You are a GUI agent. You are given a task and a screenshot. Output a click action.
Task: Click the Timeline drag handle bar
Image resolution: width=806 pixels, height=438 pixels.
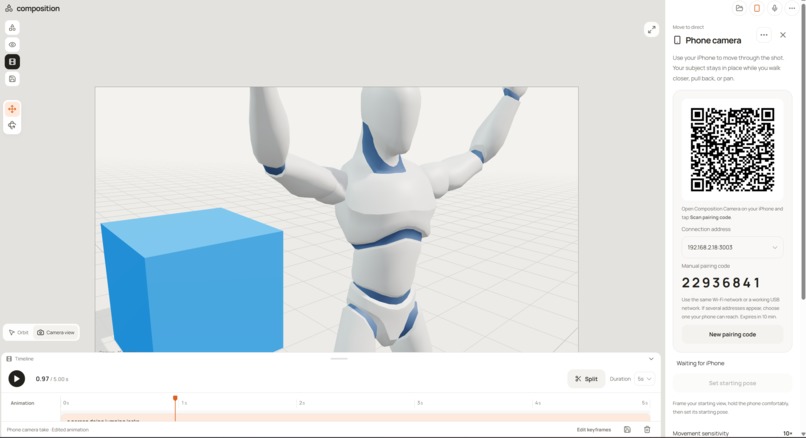[x=339, y=358]
